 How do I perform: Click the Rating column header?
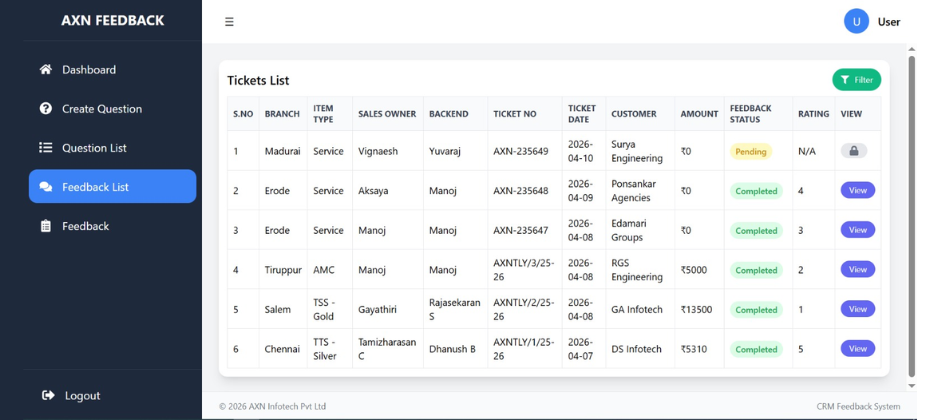tap(813, 114)
